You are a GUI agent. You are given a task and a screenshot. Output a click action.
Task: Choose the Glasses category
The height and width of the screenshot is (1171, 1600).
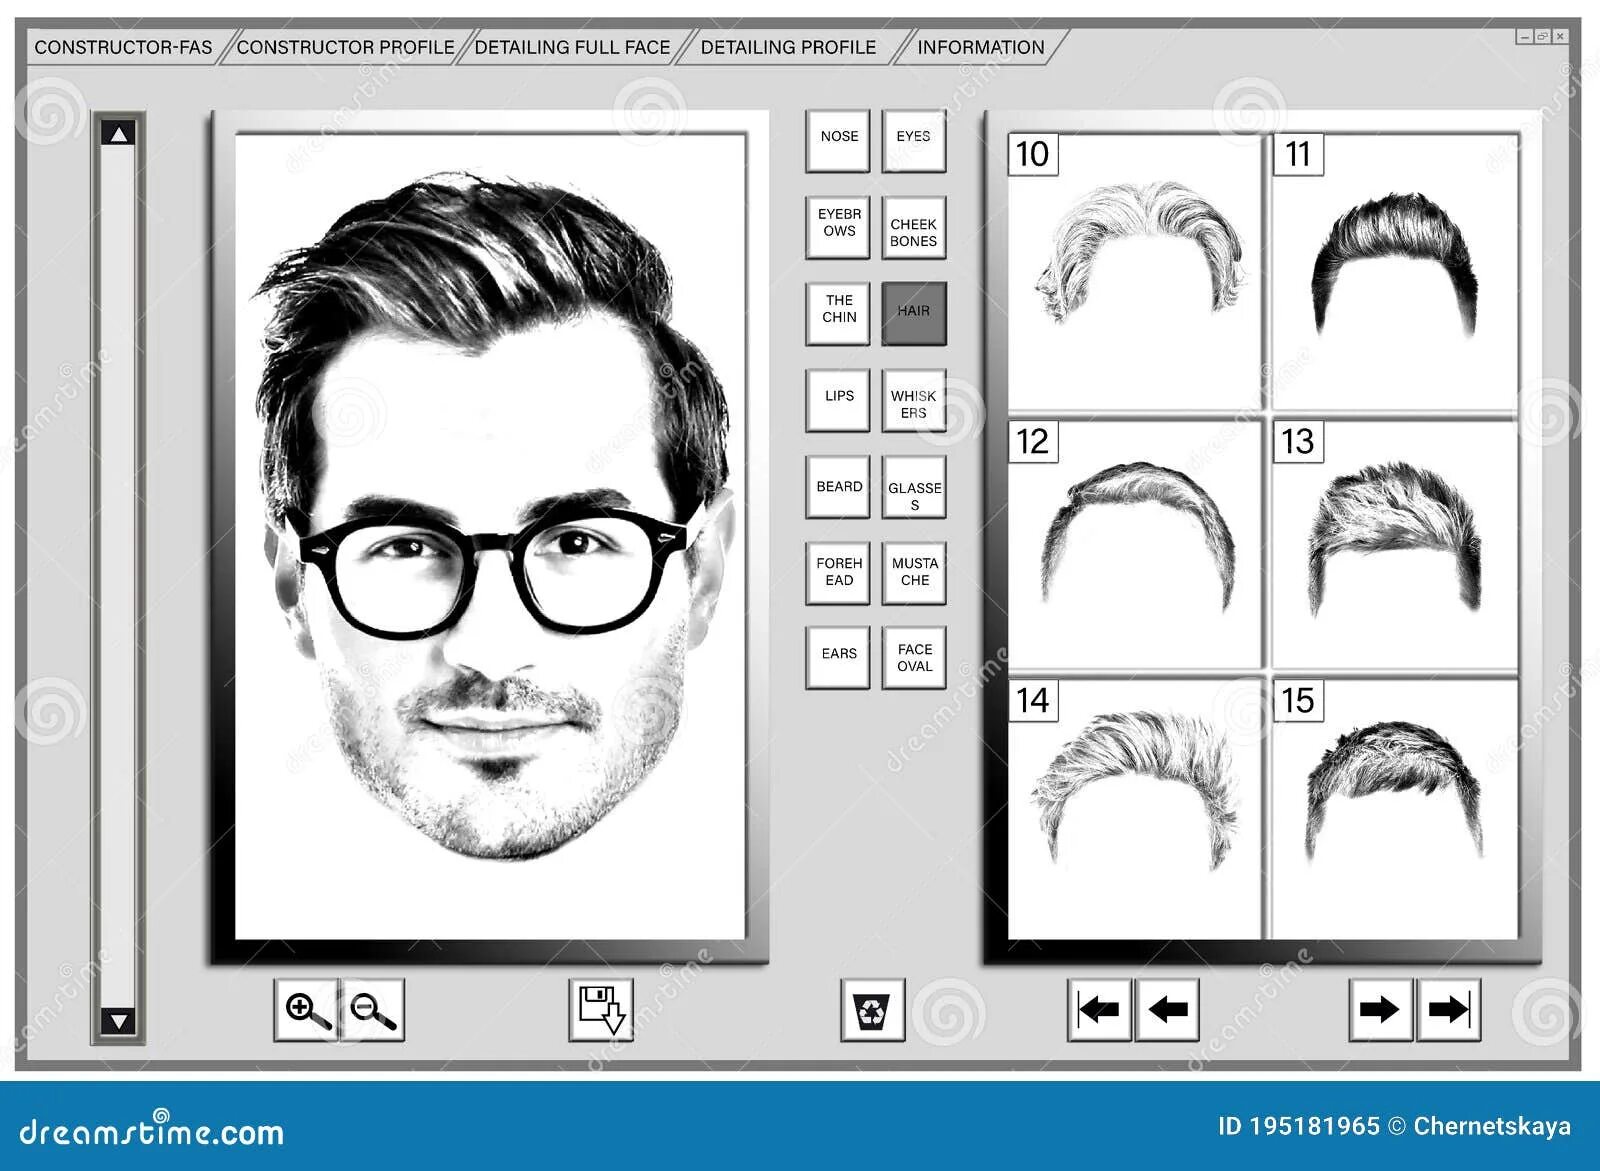click(914, 487)
